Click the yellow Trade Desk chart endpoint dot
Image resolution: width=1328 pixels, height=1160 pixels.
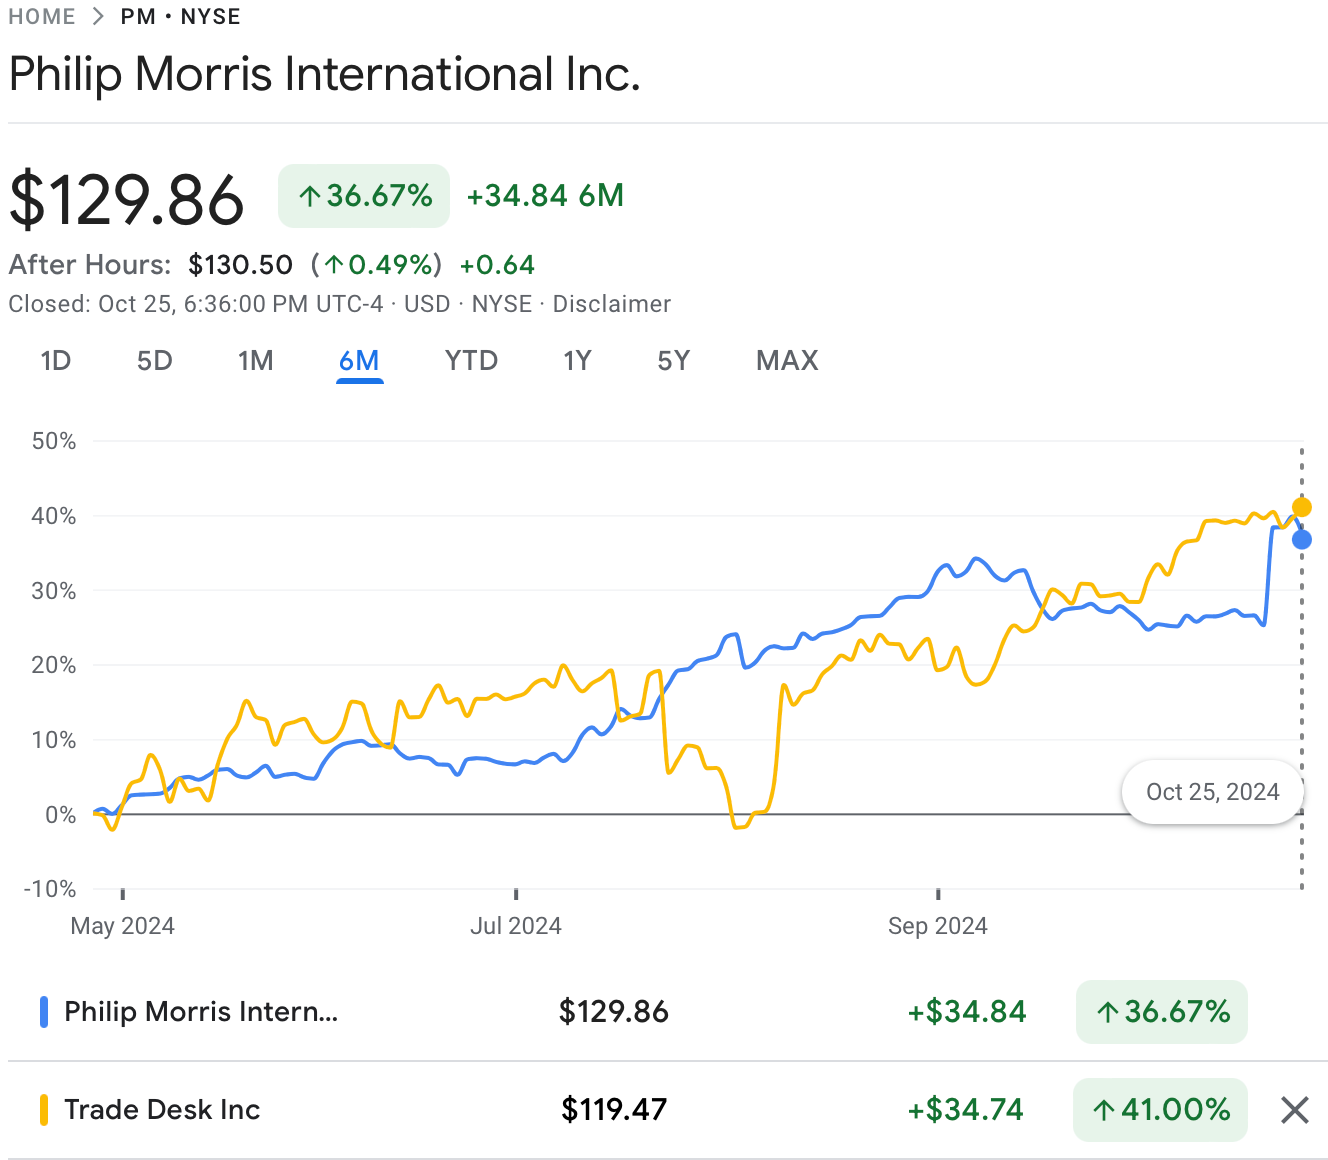[x=1302, y=507]
